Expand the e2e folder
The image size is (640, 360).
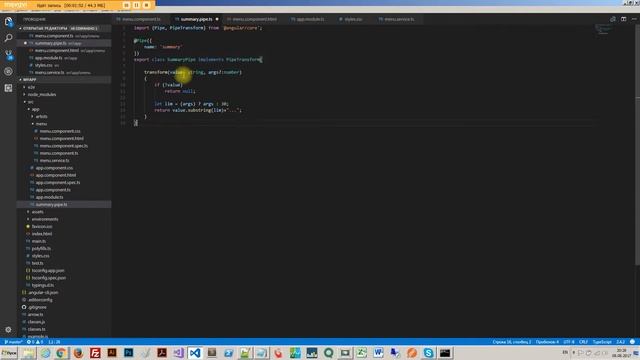31,87
